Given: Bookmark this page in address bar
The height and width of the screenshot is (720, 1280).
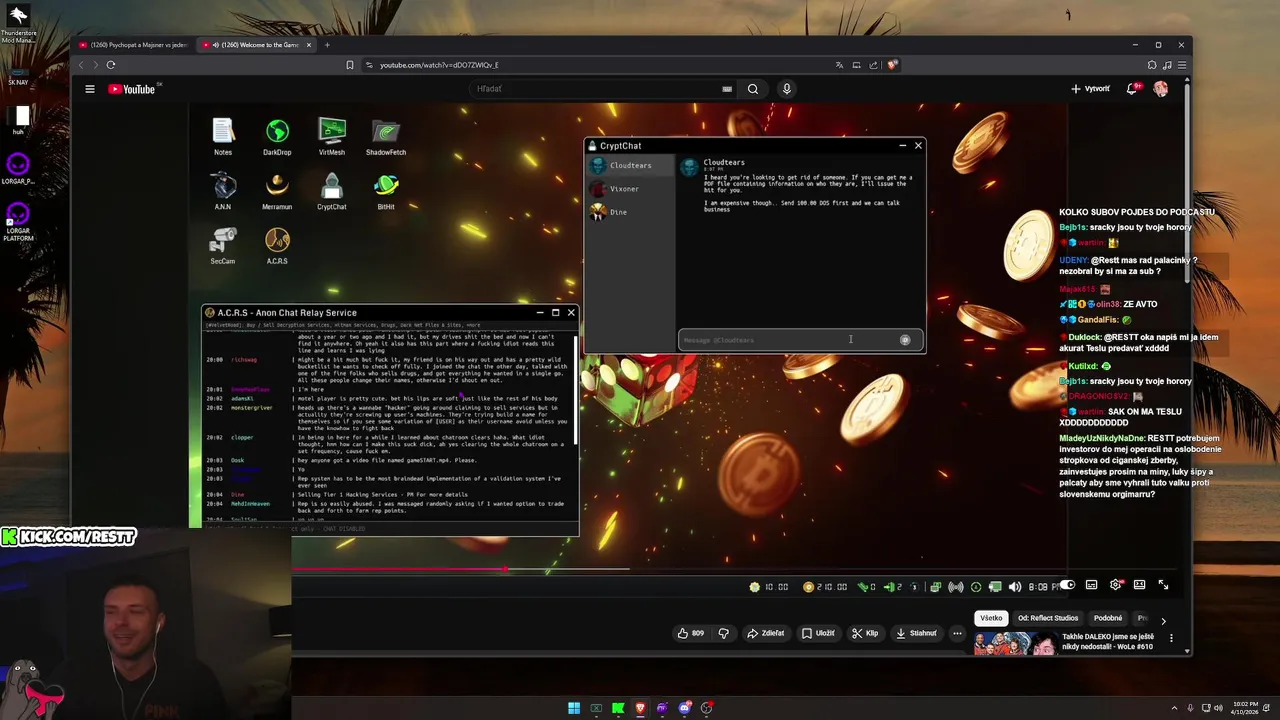Looking at the screenshot, I should point(350,65).
